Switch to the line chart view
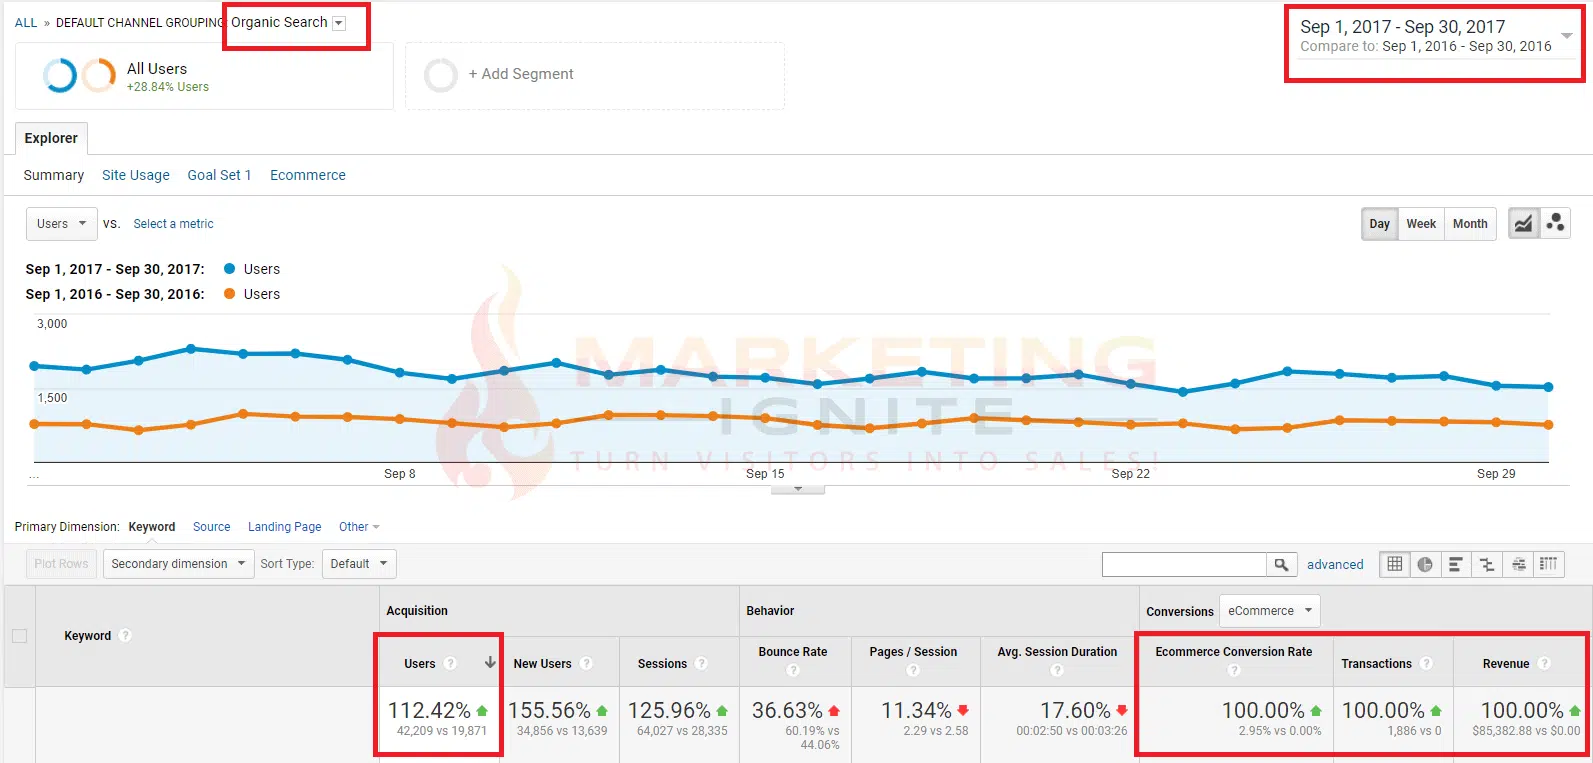Viewport: 1593px width, 763px height. coord(1522,224)
